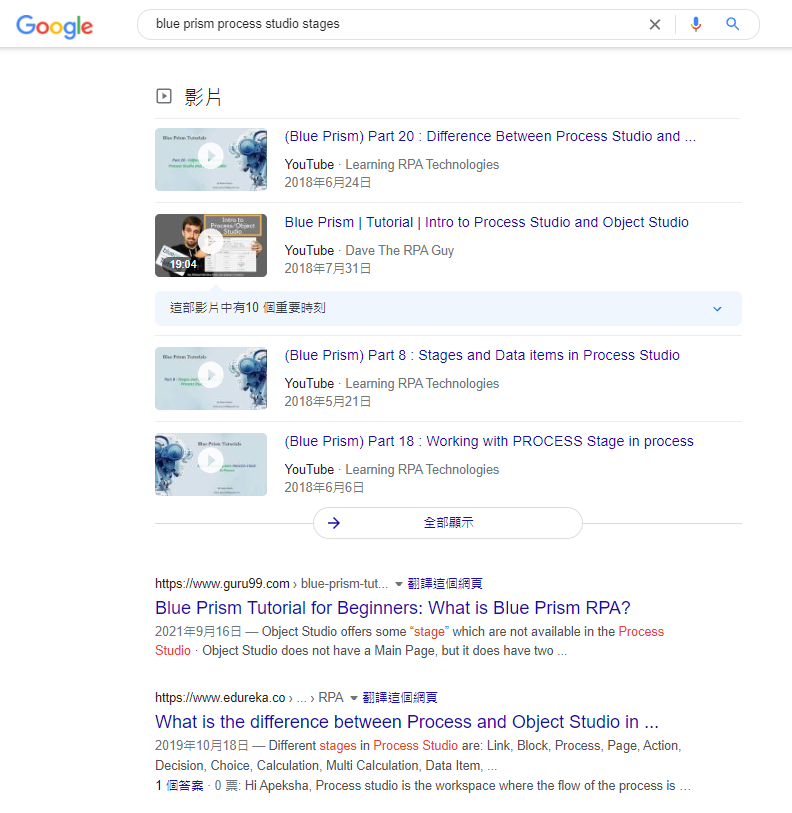Screen dimensions: 792x813
Task: Click the blue magnifier search icon
Action: click(x=732, y=24)
